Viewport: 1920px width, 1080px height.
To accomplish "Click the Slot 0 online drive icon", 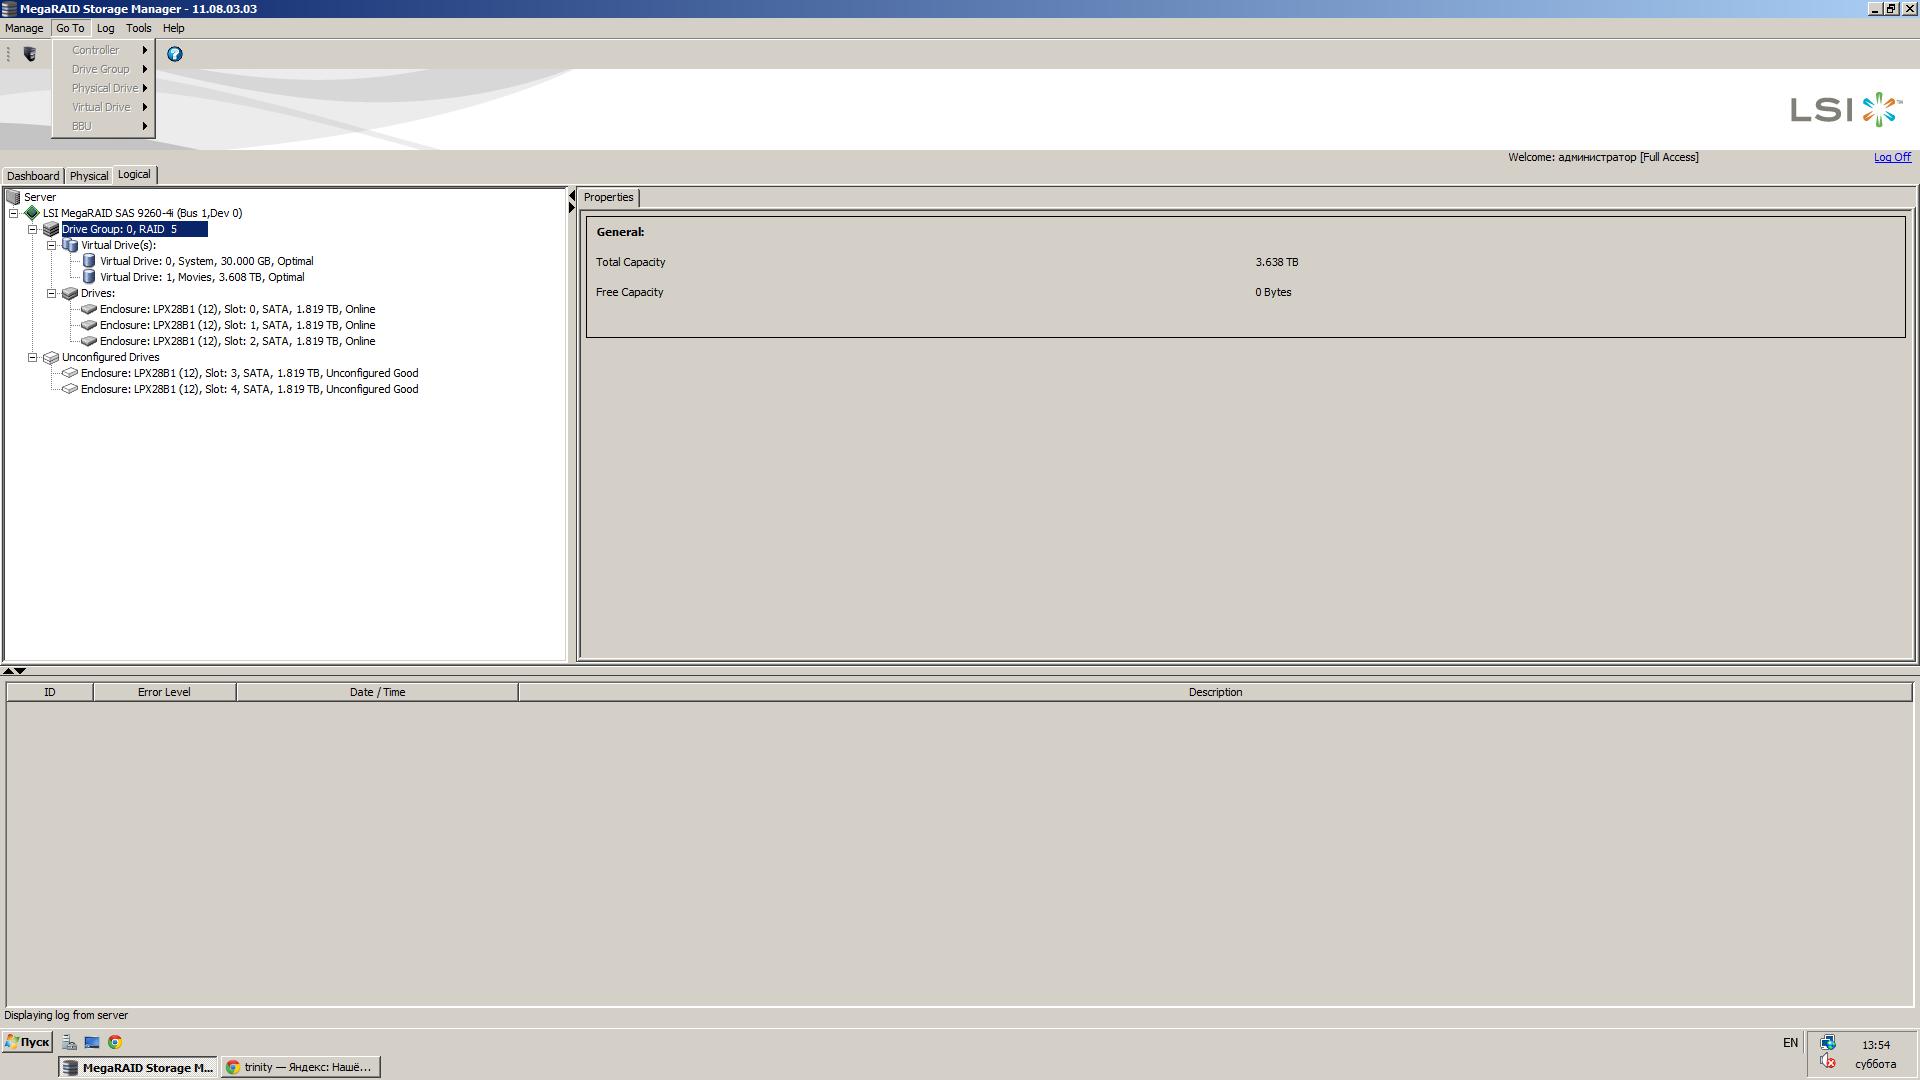I will pyautogui.click(x=89, y=309).
